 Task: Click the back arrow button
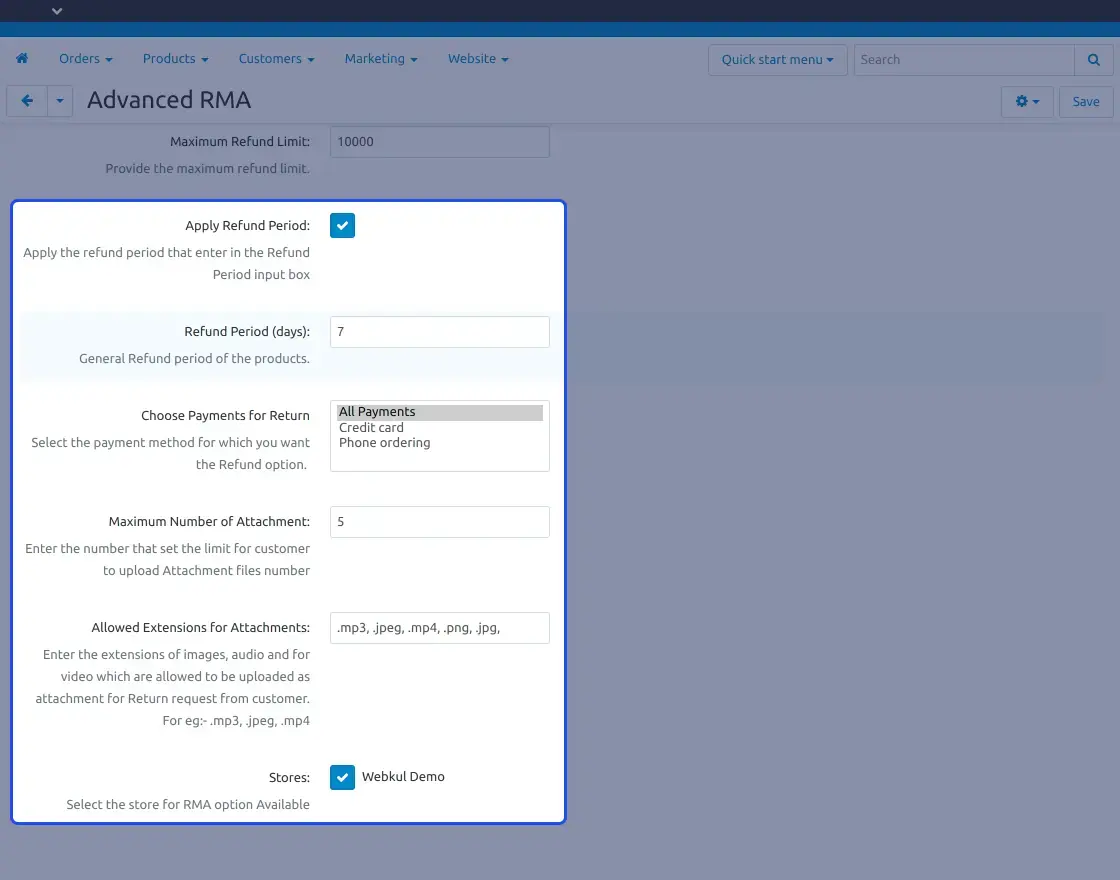27,101
